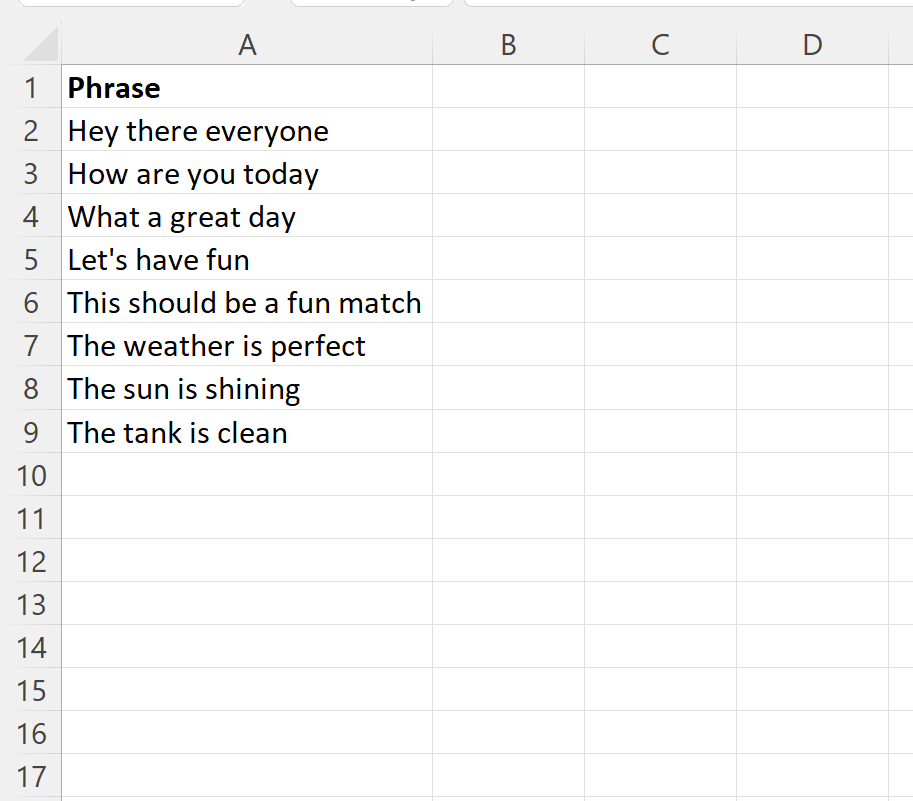The width and height of the screenshot is (913, 801).
Task: Select row 17 header
Action: click(x=31, y=776)
